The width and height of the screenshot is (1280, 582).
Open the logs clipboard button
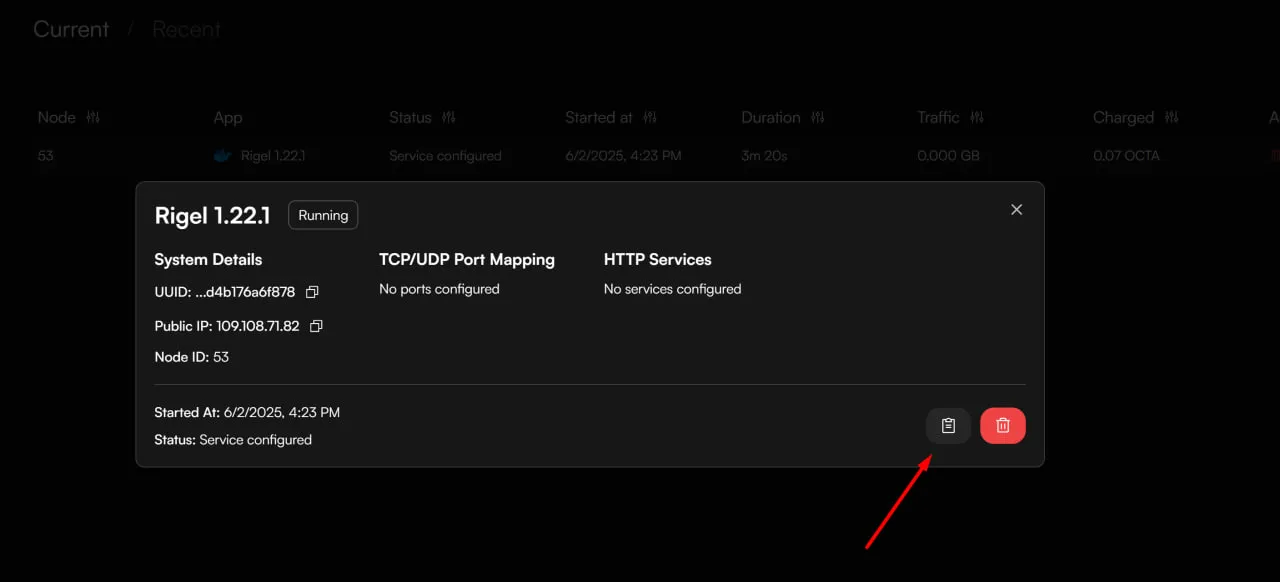pyautogui.click(x=948, y=426)
